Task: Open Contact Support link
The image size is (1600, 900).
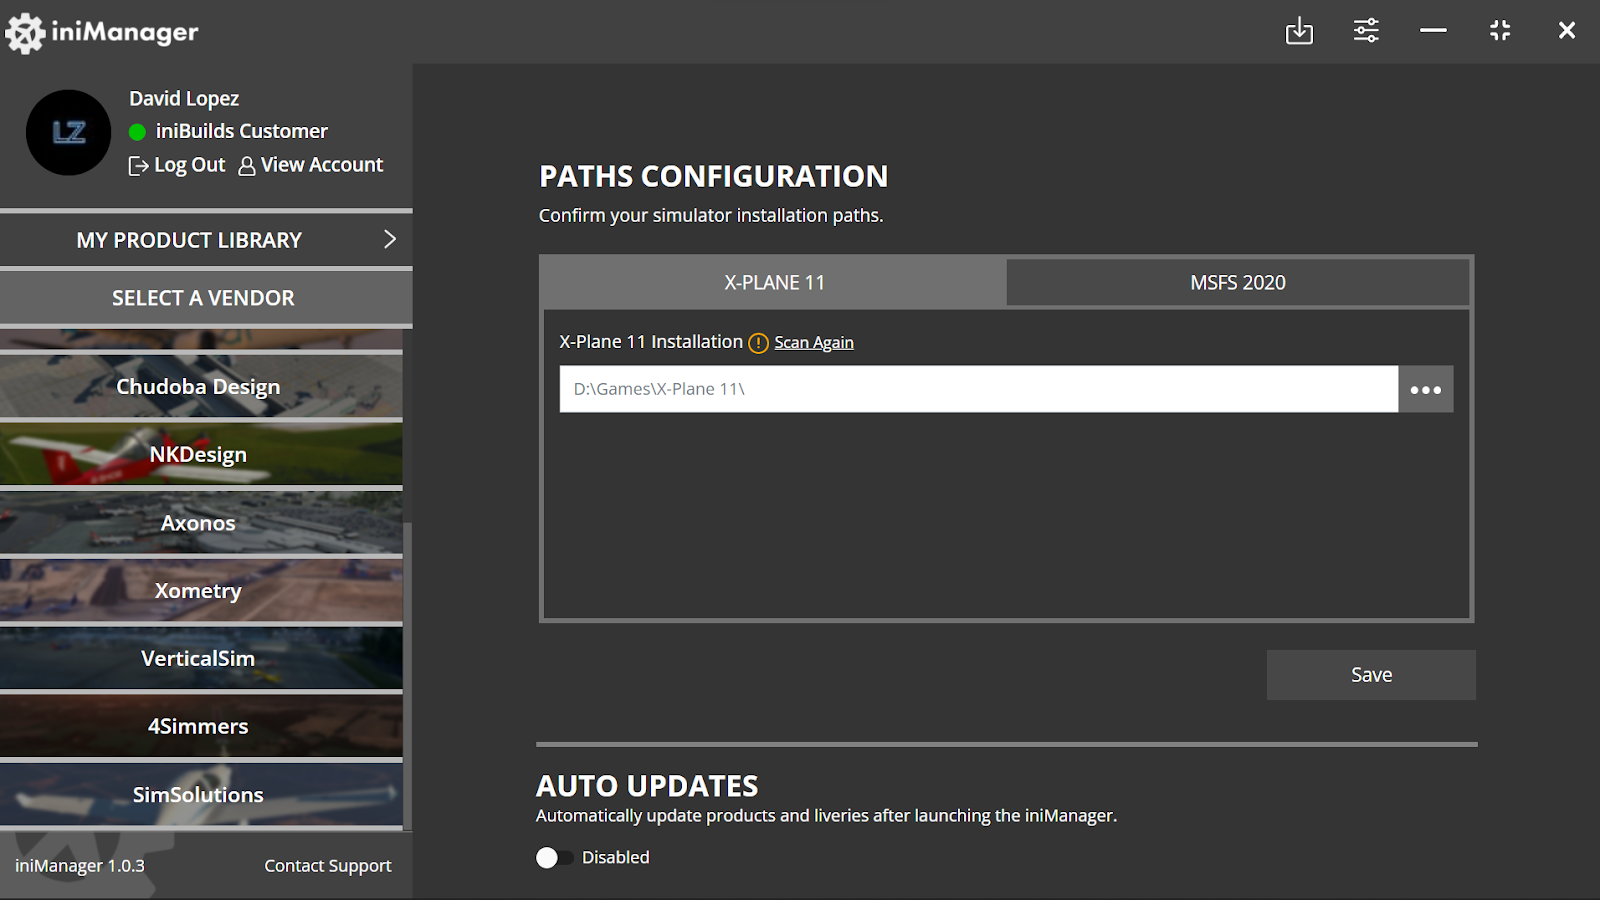Action: (x=328, y=866)
